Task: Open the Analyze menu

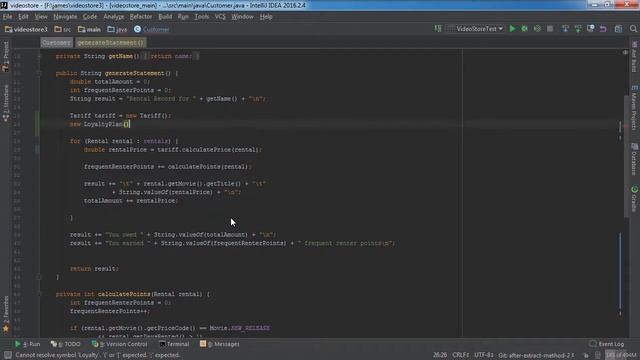Action: point(113,17)
